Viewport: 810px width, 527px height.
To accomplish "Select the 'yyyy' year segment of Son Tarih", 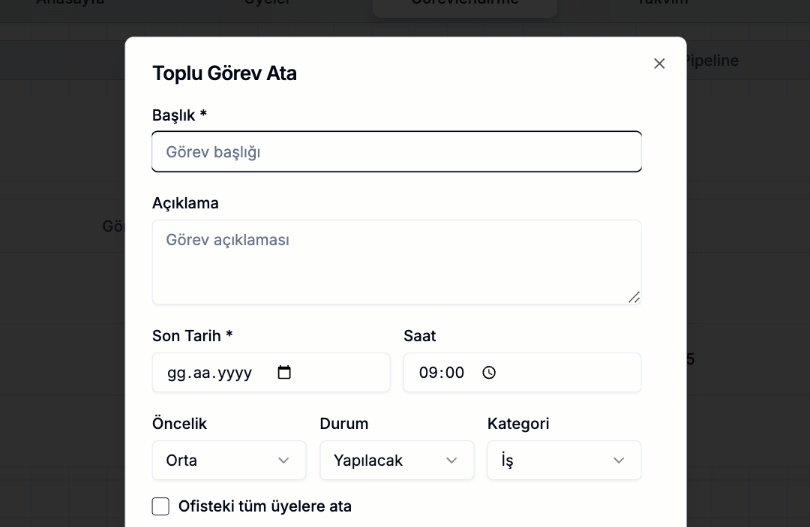I will click(x=235, y=373).
